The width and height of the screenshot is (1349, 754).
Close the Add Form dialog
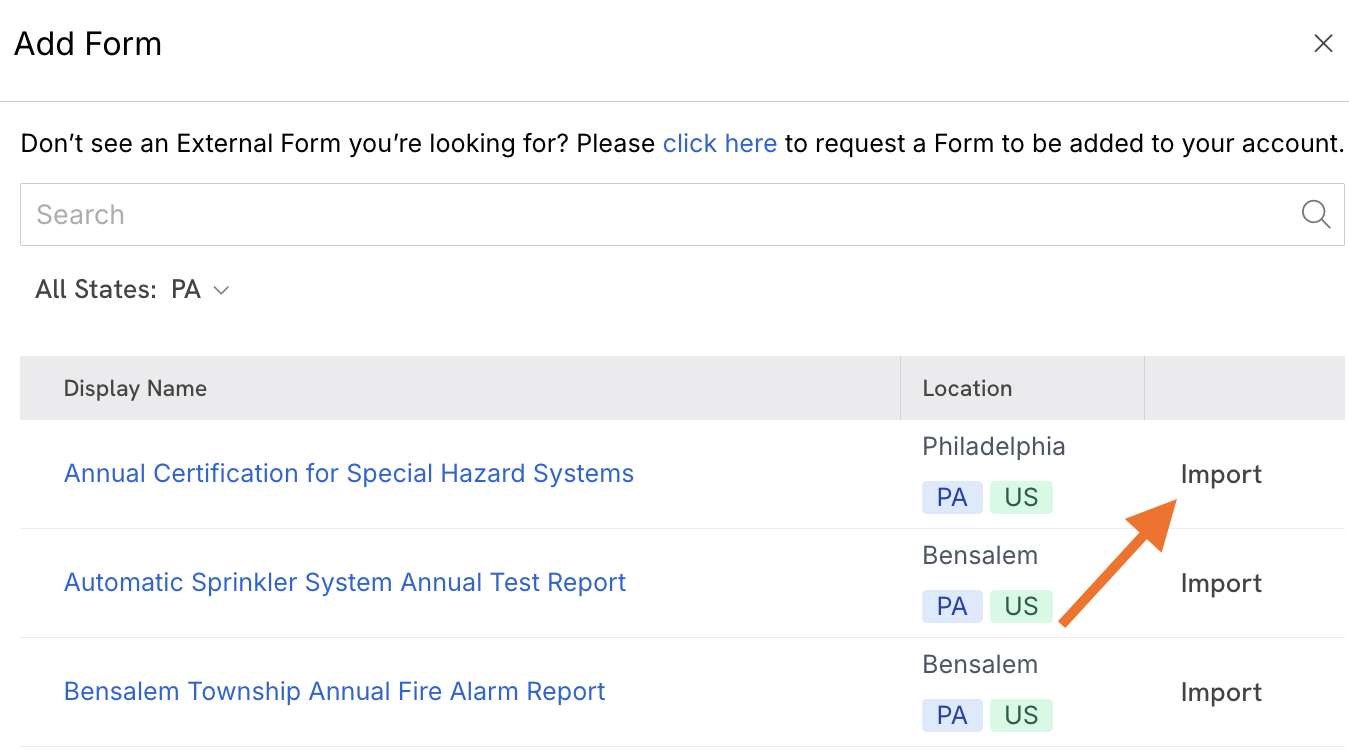1323,44
